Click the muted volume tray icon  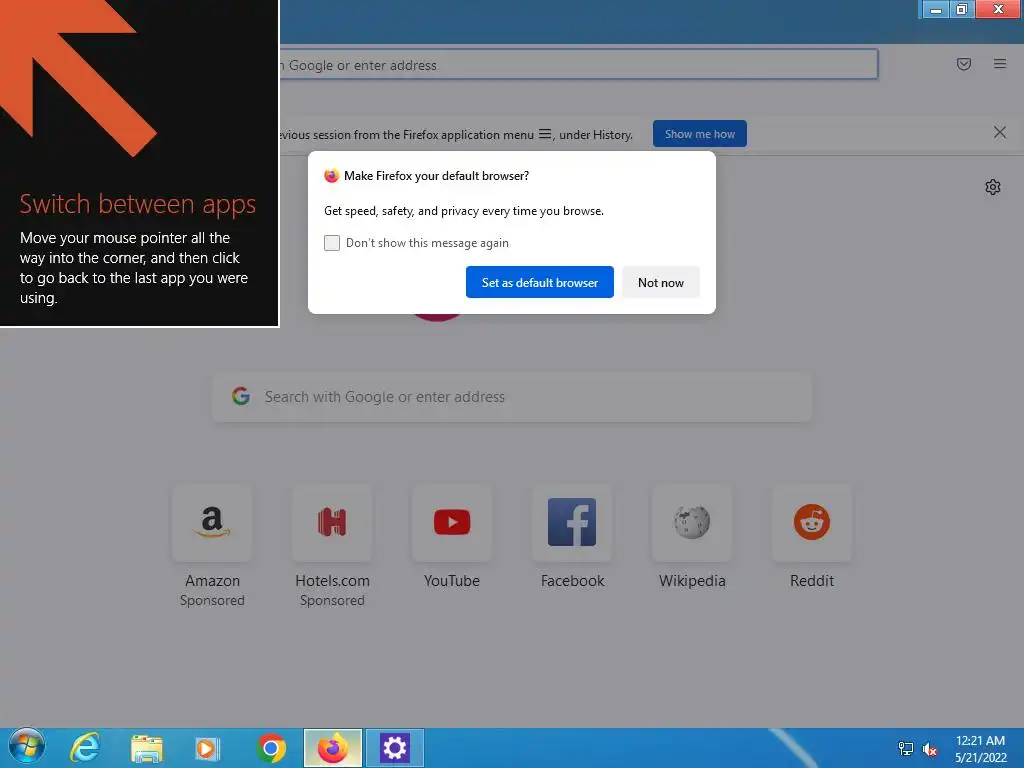(930, 748)
